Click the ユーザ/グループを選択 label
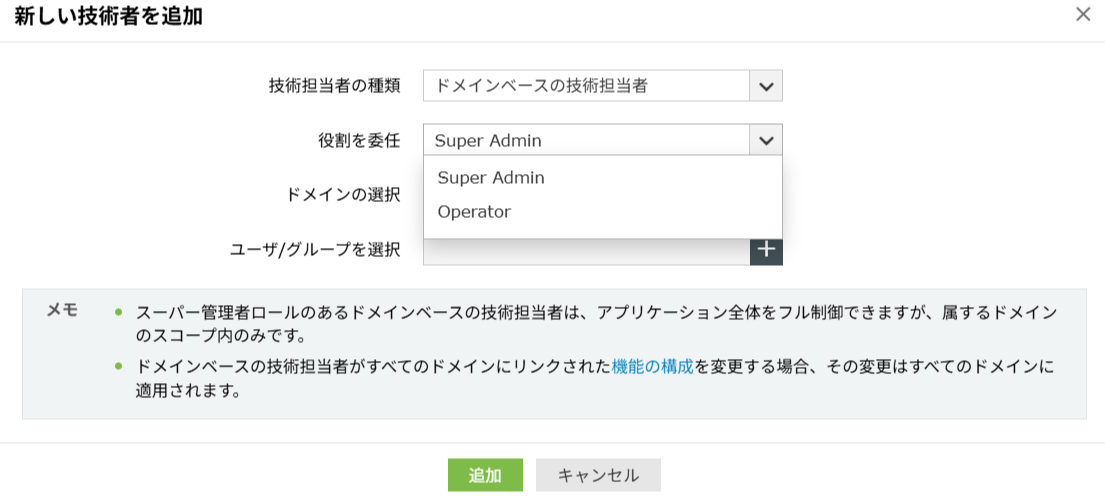Screen dimensions: 1105x502 point(315,250)
